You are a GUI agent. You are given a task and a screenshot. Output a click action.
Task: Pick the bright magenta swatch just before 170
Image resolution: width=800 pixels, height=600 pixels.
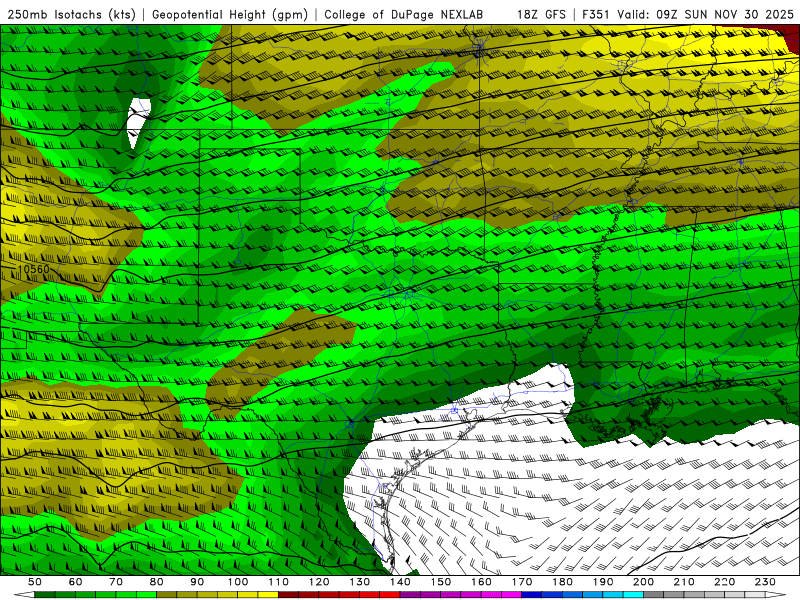[511, 594]
